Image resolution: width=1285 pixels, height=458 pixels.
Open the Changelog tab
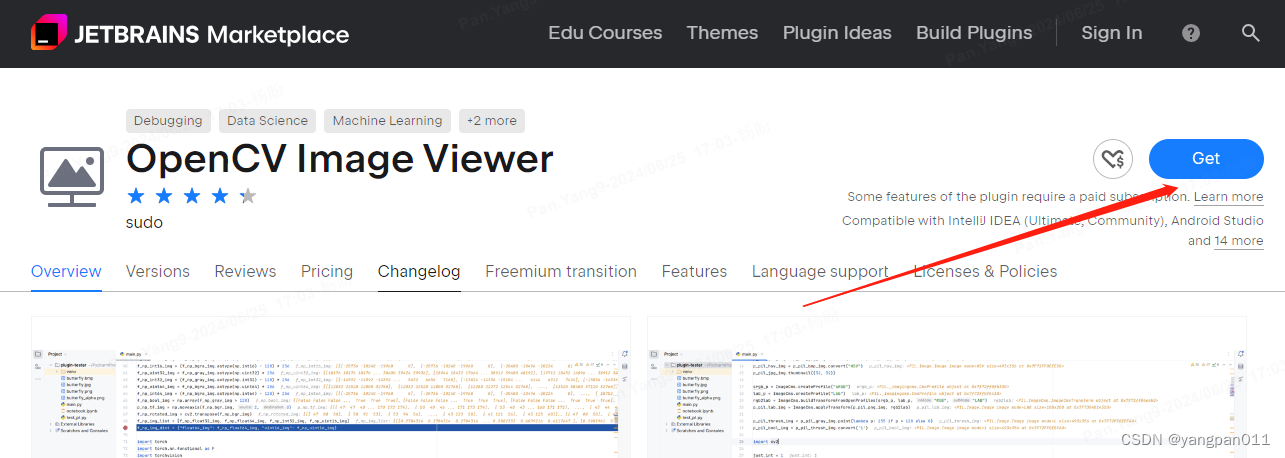pos(419,271)
